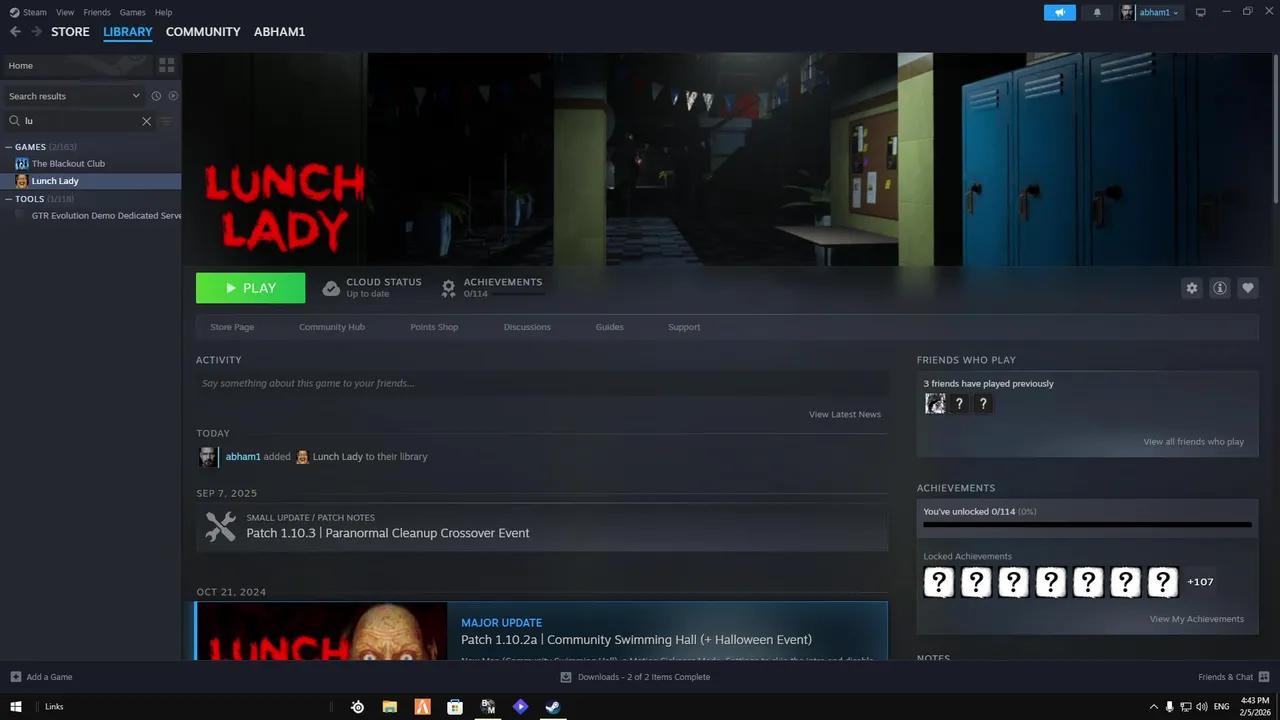Open Friends & Chat panel
The width and height of the screenshot is (1280, 720).
(1234, 677)
